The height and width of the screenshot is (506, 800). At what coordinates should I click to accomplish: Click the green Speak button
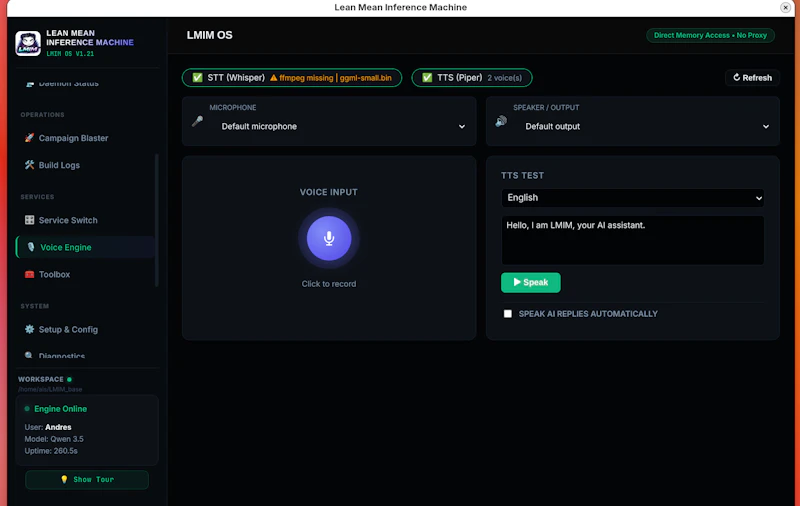click(531, 282)
